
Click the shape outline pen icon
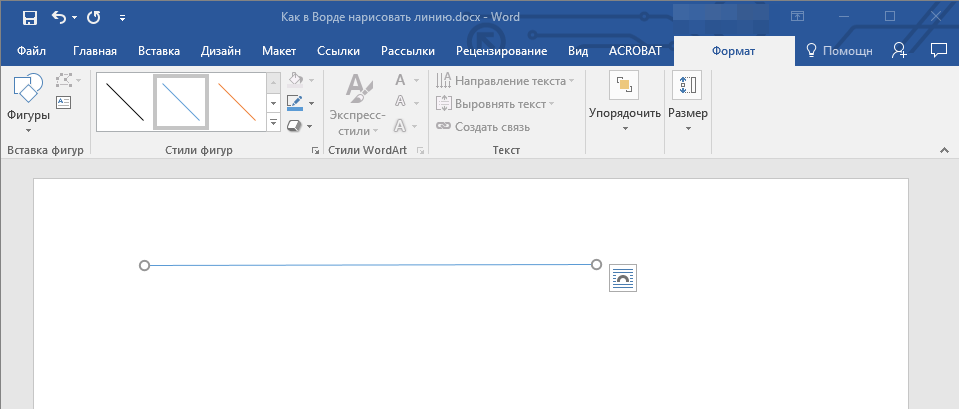295,102
